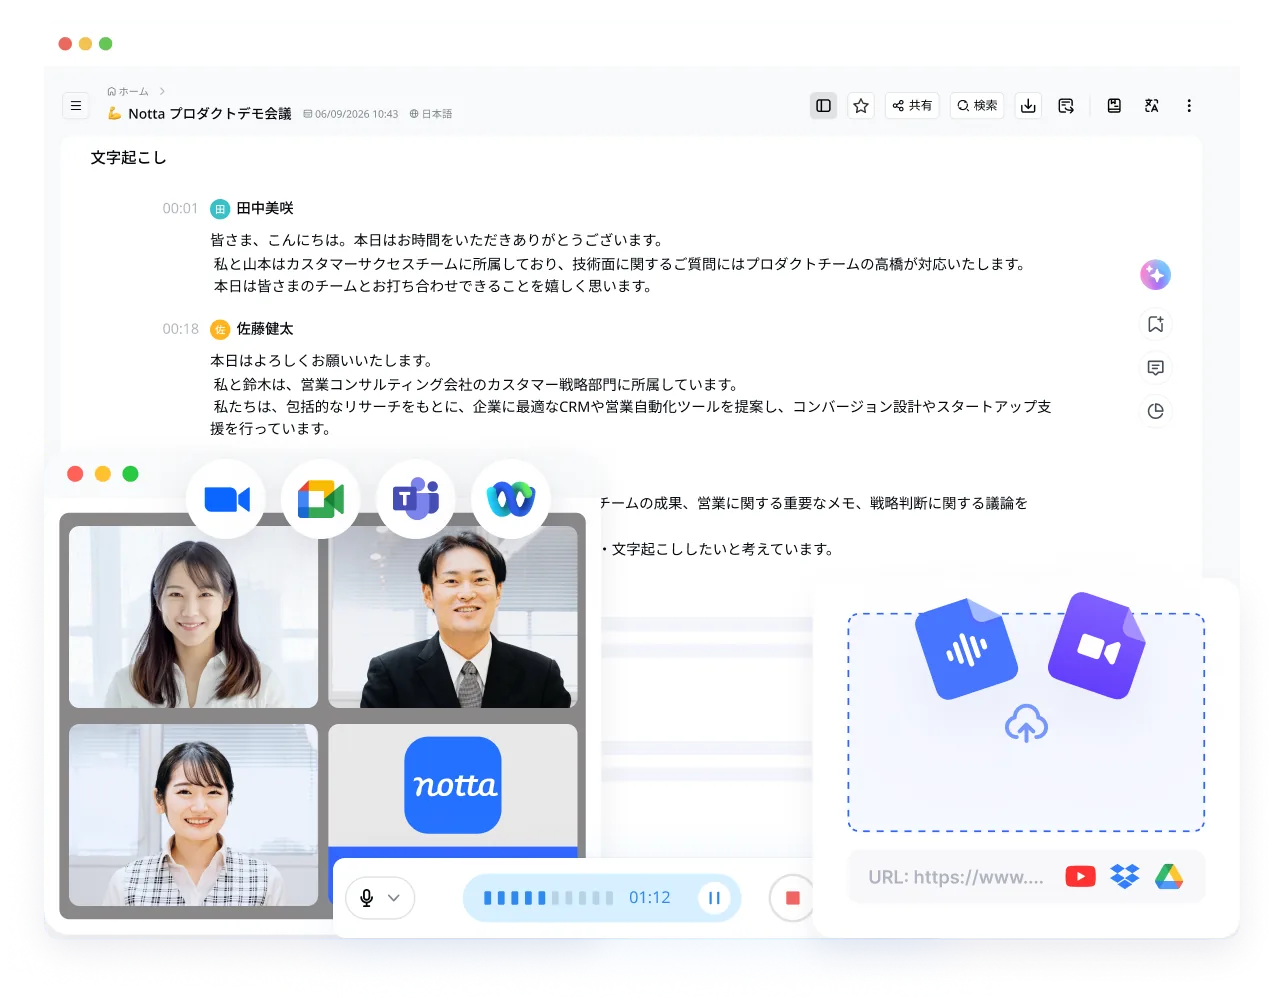Open the three-dot more options menu
Viewport: 1280px width, 1000px height.
click(x=1189, y=105)
